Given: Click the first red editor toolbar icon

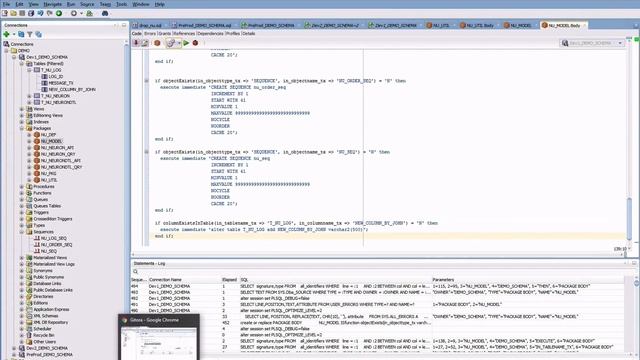Looking at the screenshot, I should click(136, 43).
